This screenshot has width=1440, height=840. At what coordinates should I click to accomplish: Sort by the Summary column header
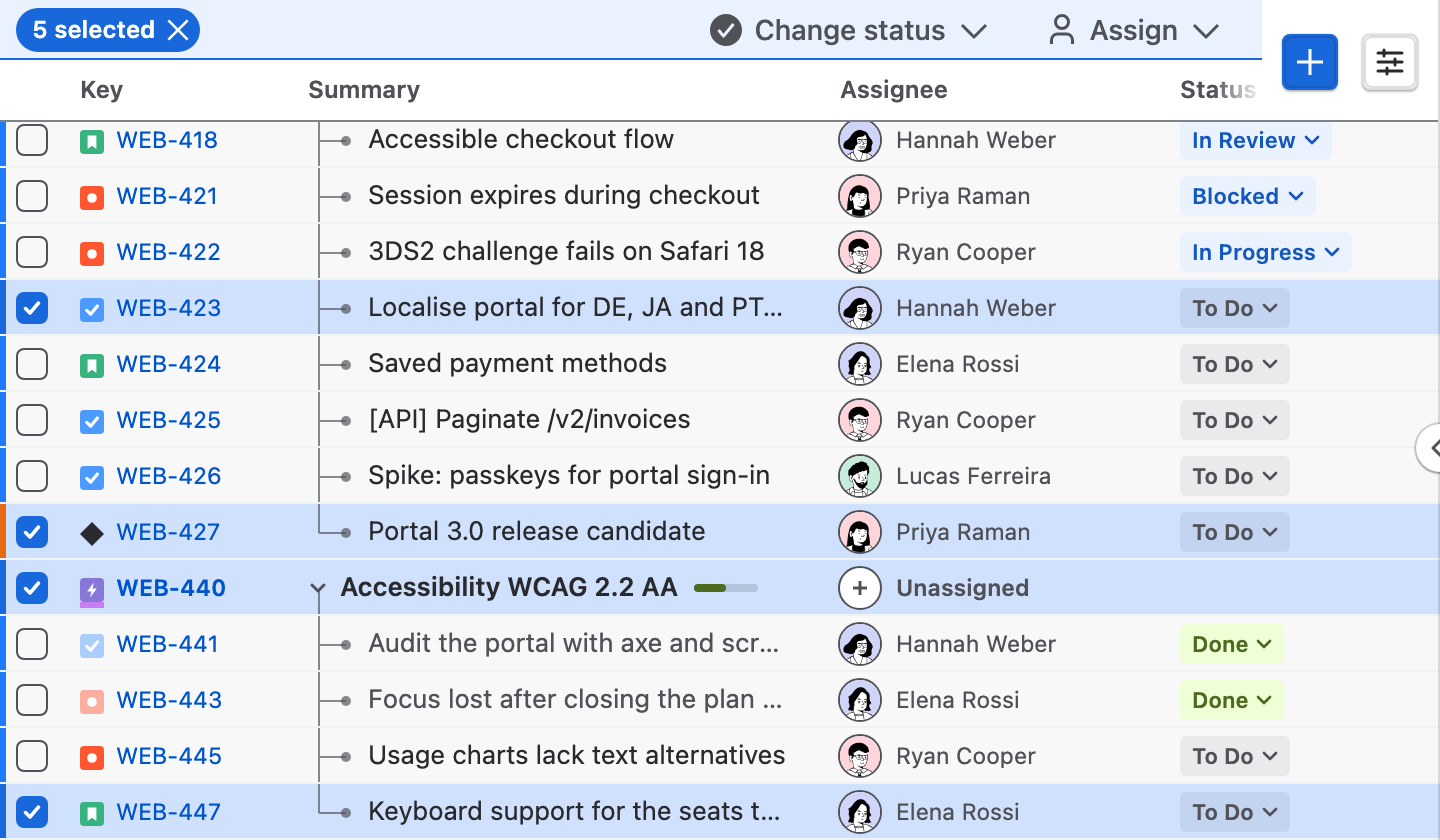coord(364,90)
